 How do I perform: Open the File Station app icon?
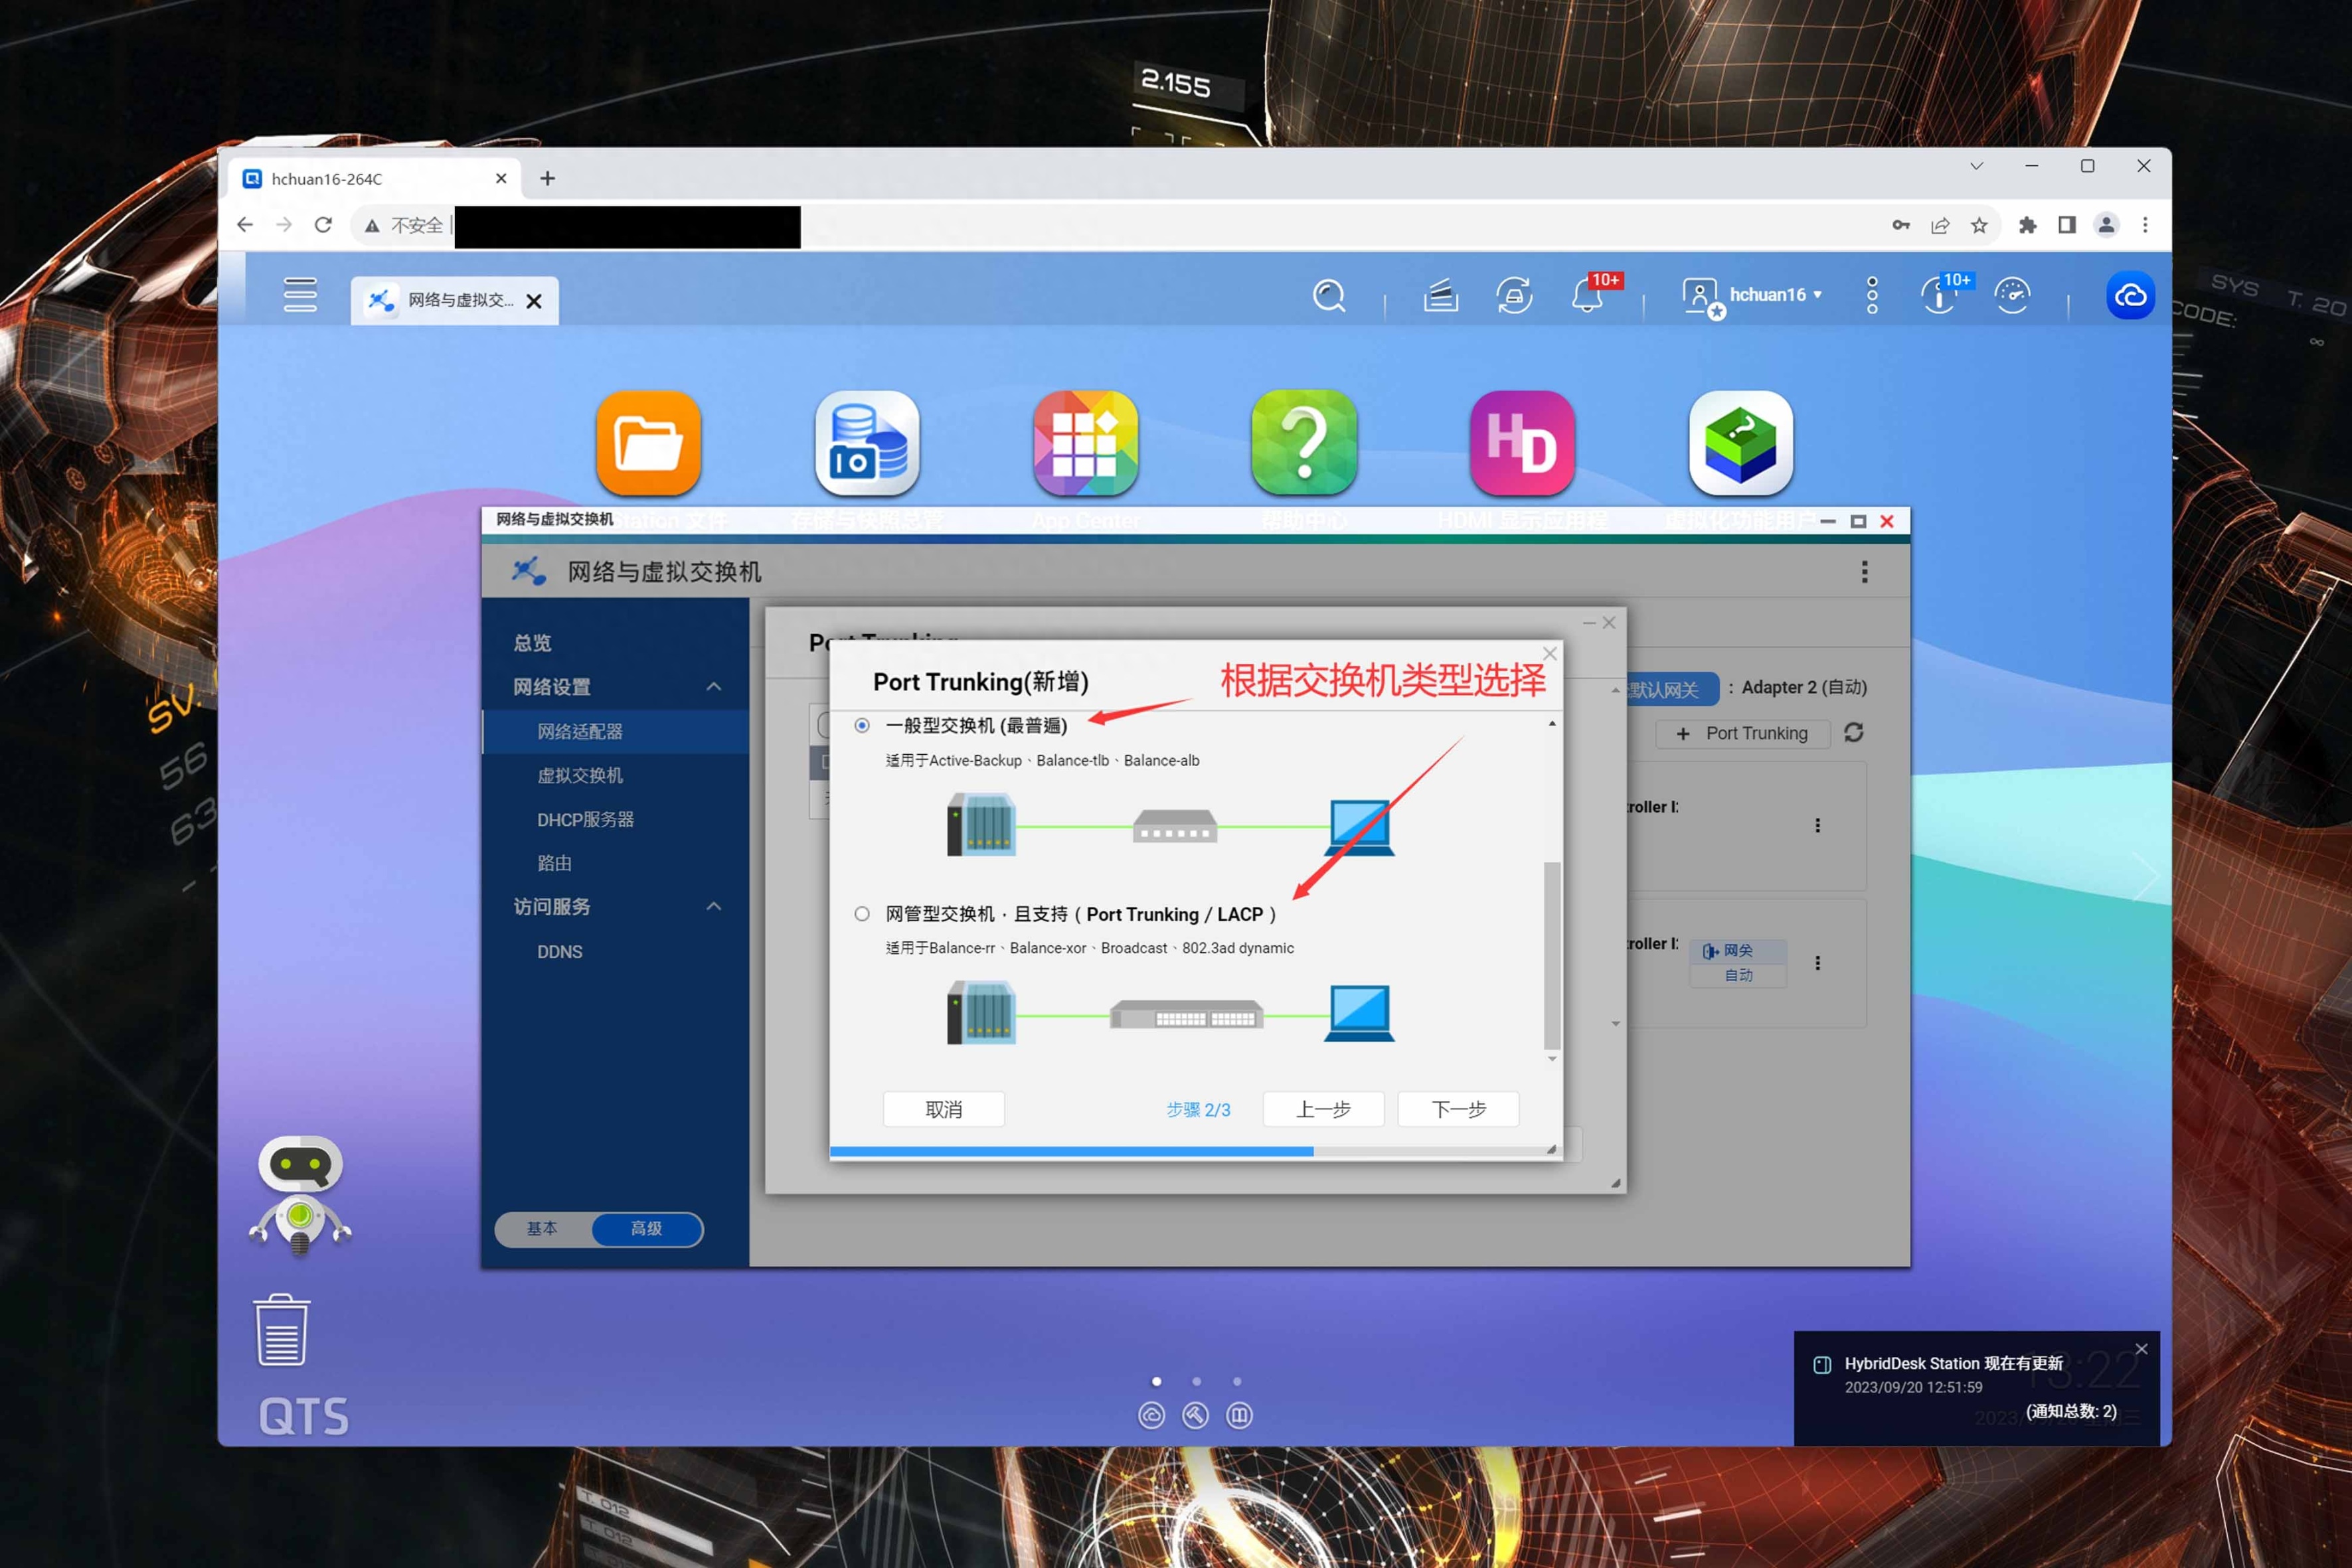tap(648, 443)
